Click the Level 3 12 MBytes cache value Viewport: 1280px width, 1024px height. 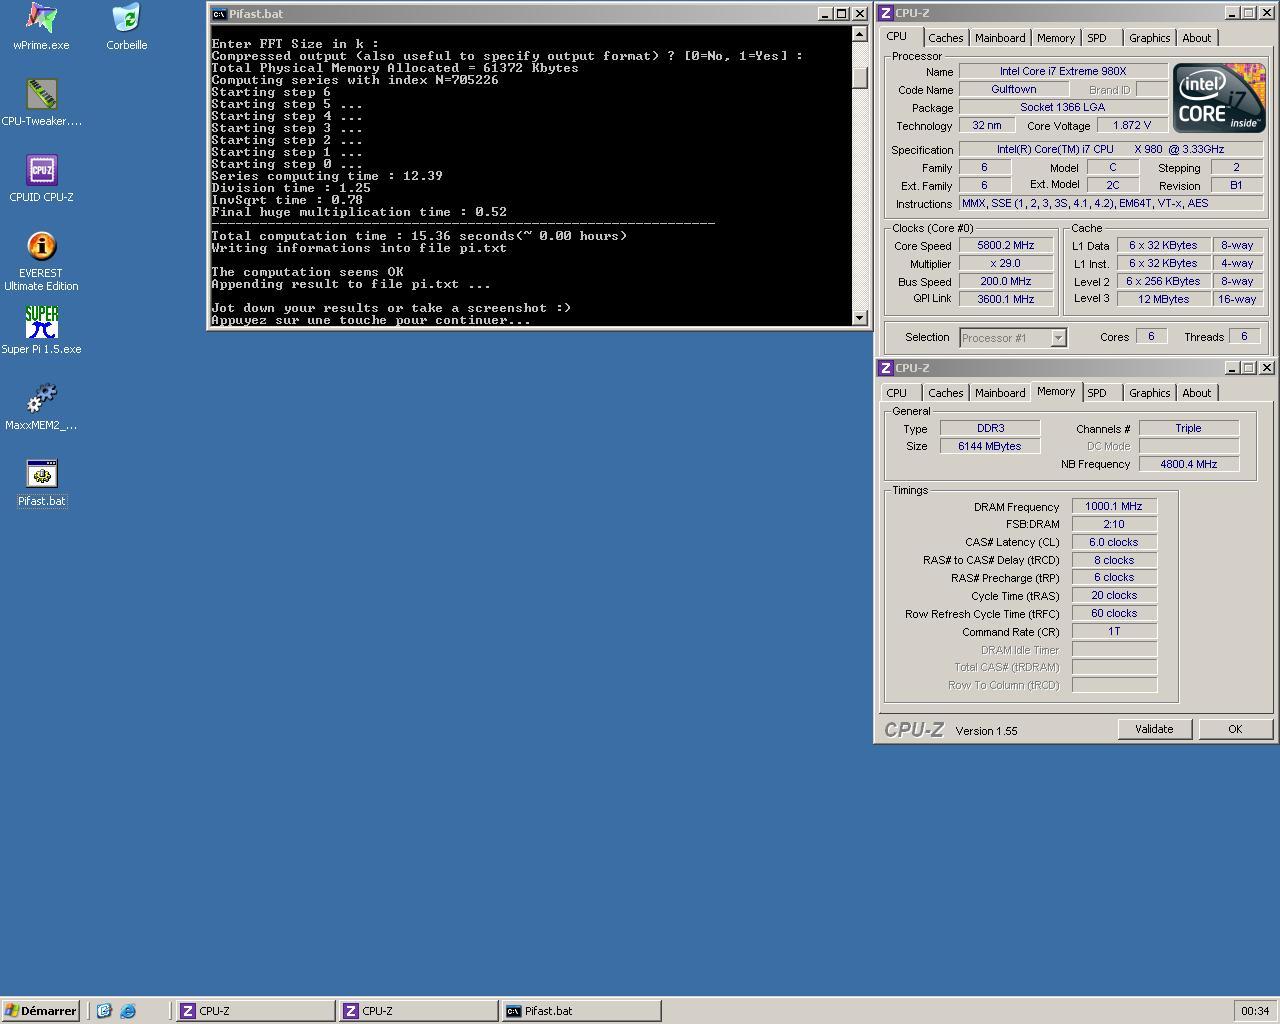[x=1163, y=299]
